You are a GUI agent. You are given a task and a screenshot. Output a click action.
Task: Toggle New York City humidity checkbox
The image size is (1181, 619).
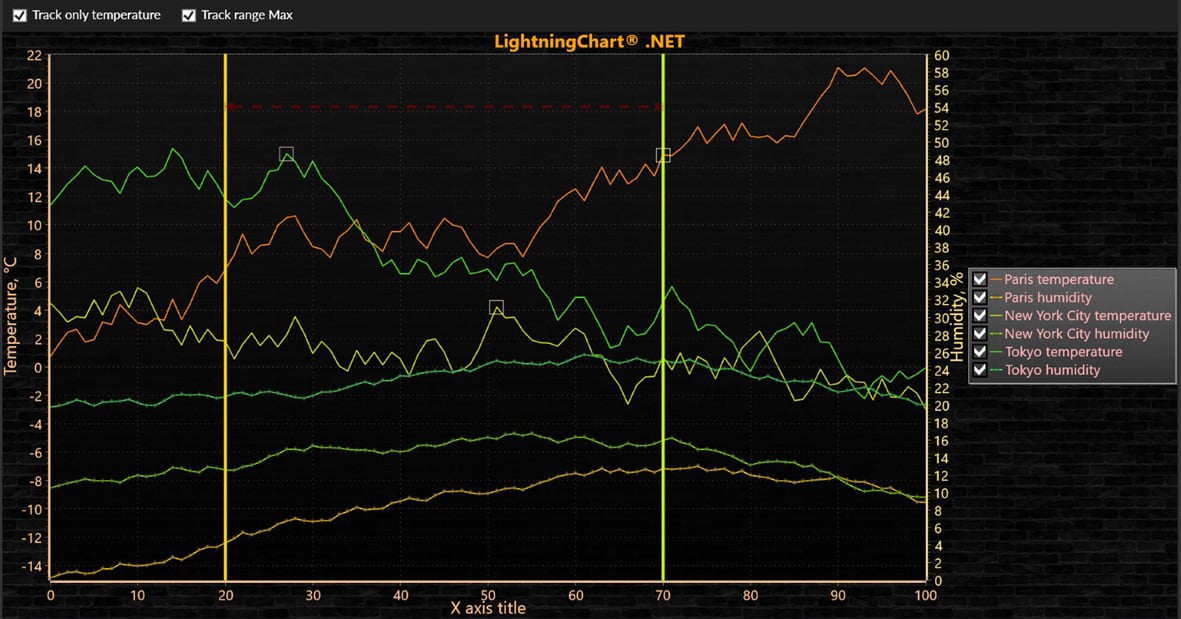pos(980,334)
